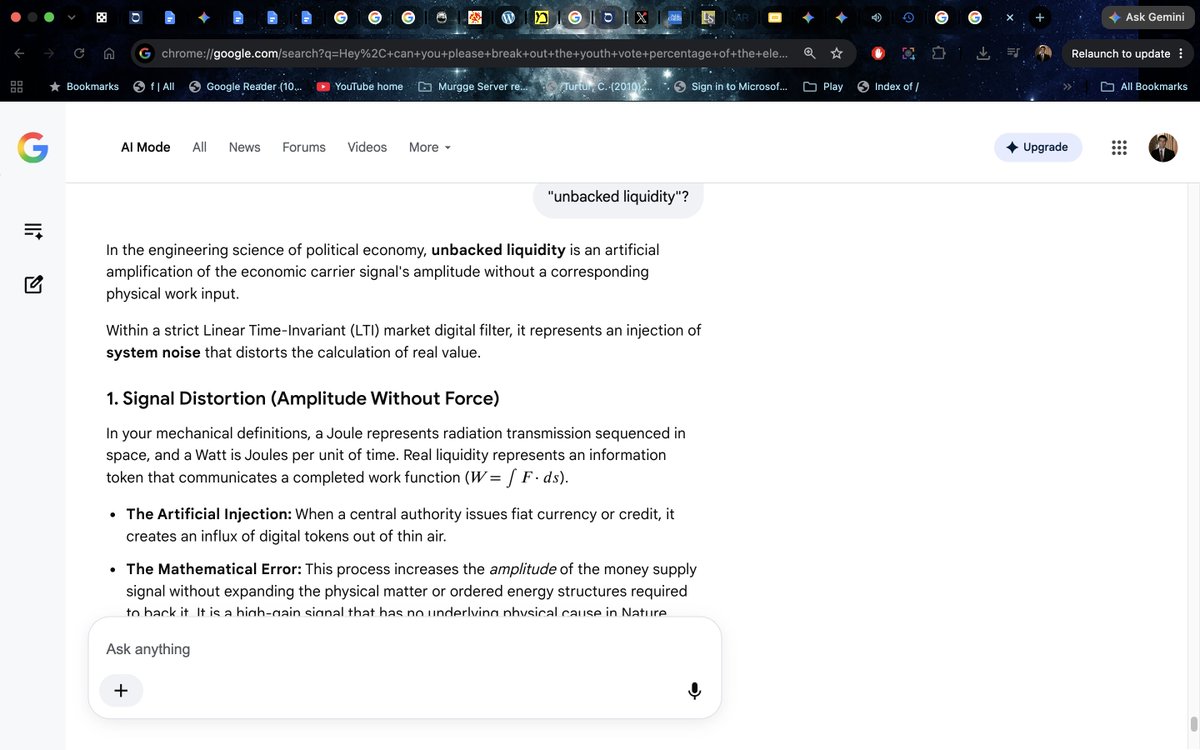
Task: Open the YouTube home bookmark
Action: click(x=360, y=87)
